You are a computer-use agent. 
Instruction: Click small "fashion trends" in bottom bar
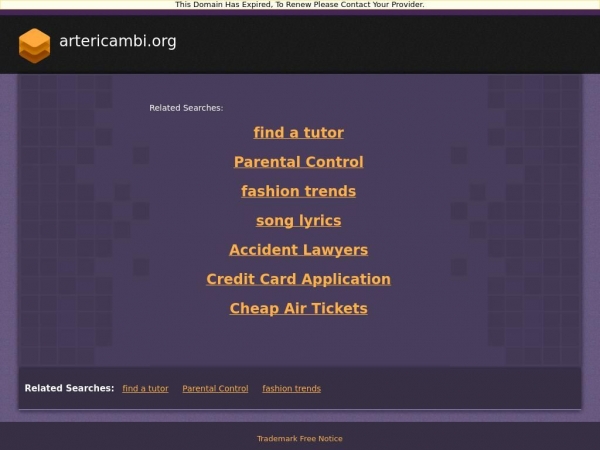[x=292, y=388]
